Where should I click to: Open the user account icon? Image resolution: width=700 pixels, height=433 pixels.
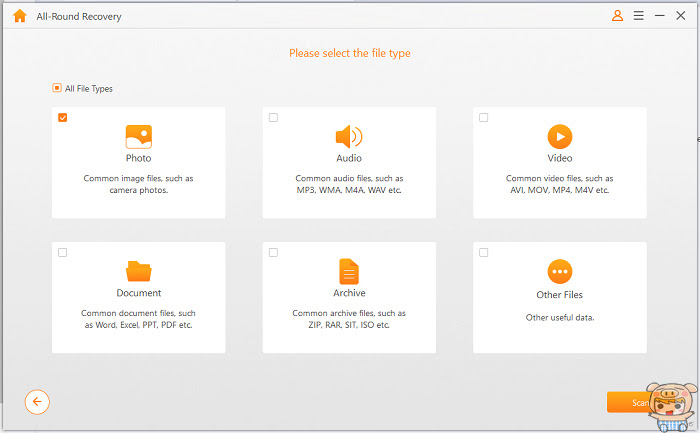pos(617,16)
